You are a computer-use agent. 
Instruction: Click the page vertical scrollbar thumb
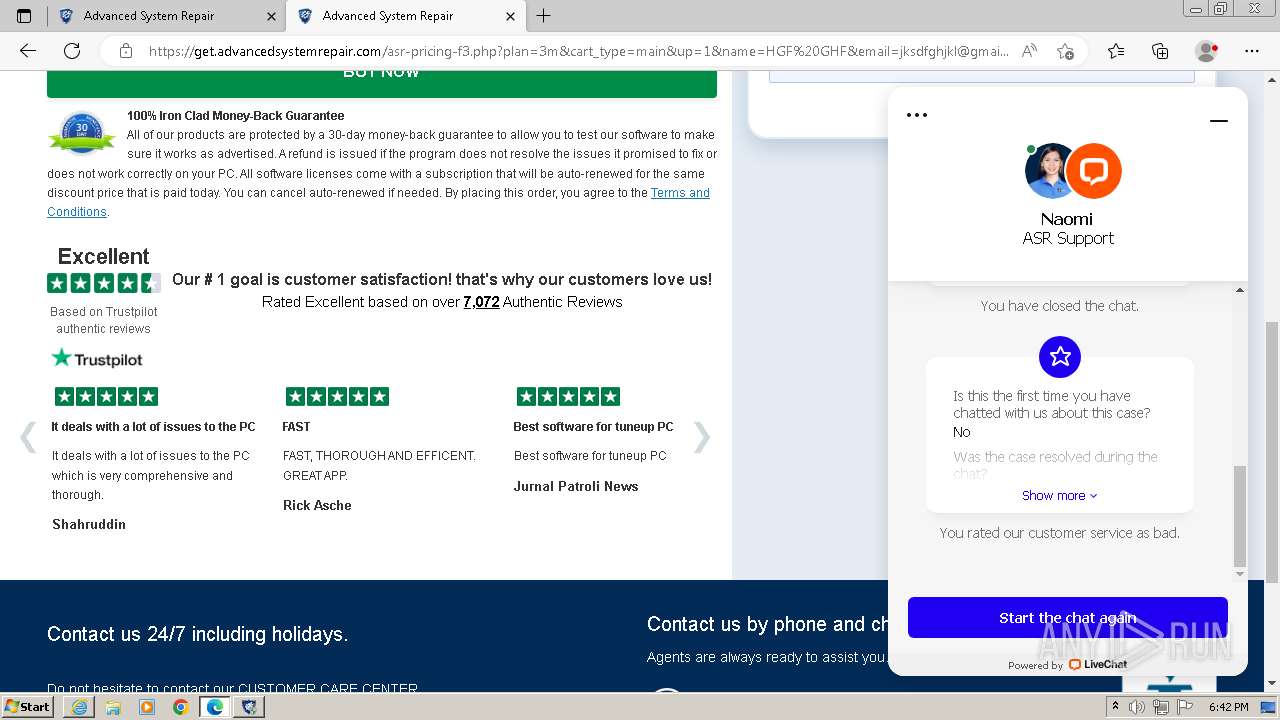click(1272, 452)
